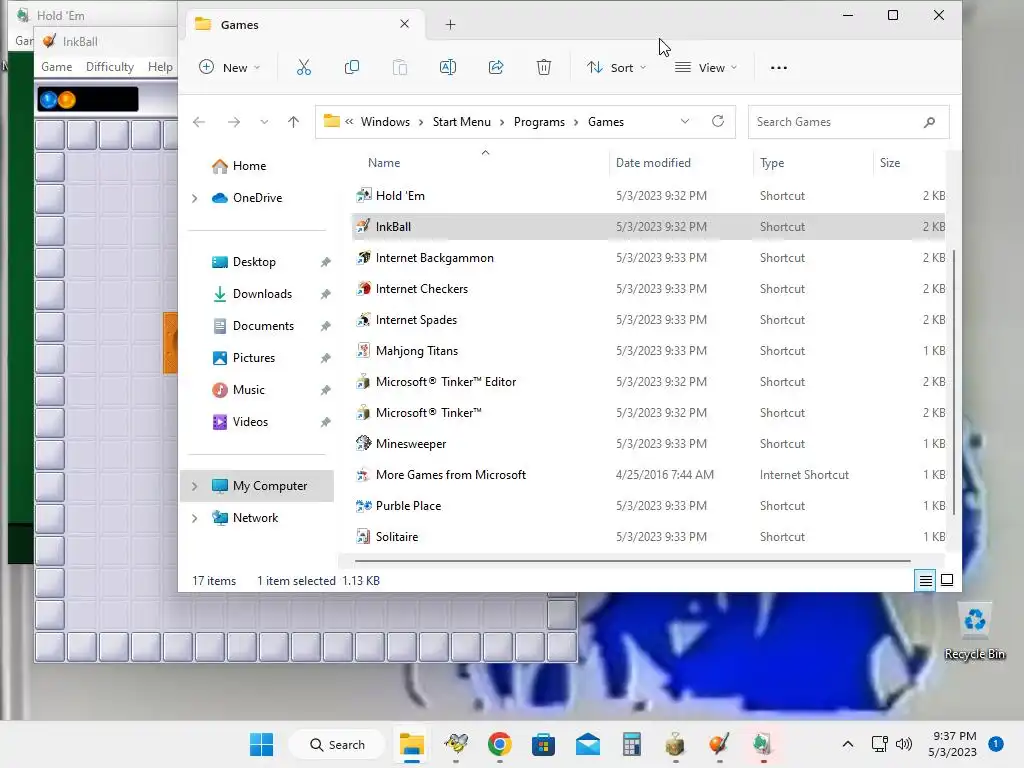This screenshot has height=768, width=1024.
Task: Go up one folder level arrow
Action: point(293,121)
